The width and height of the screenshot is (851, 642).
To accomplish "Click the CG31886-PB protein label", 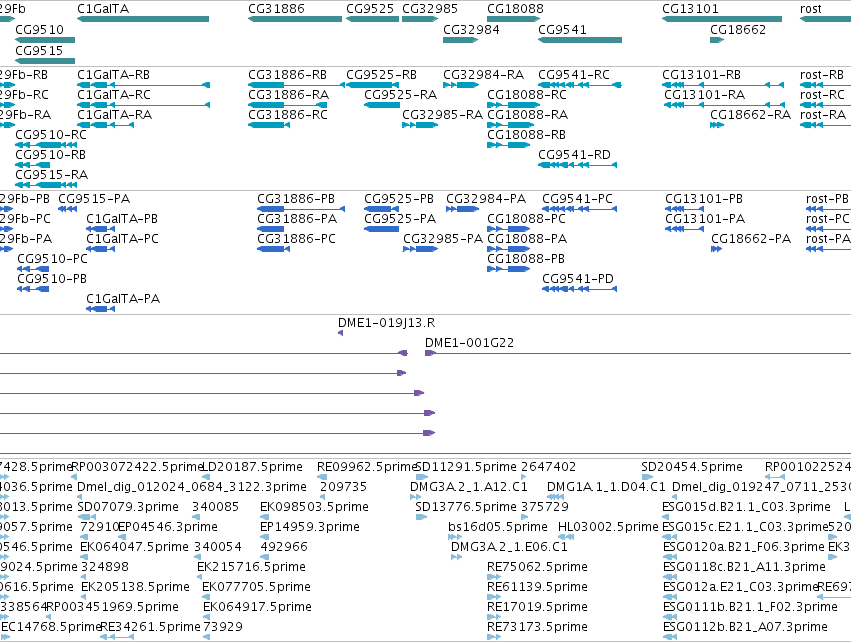I will click(296, 199).
